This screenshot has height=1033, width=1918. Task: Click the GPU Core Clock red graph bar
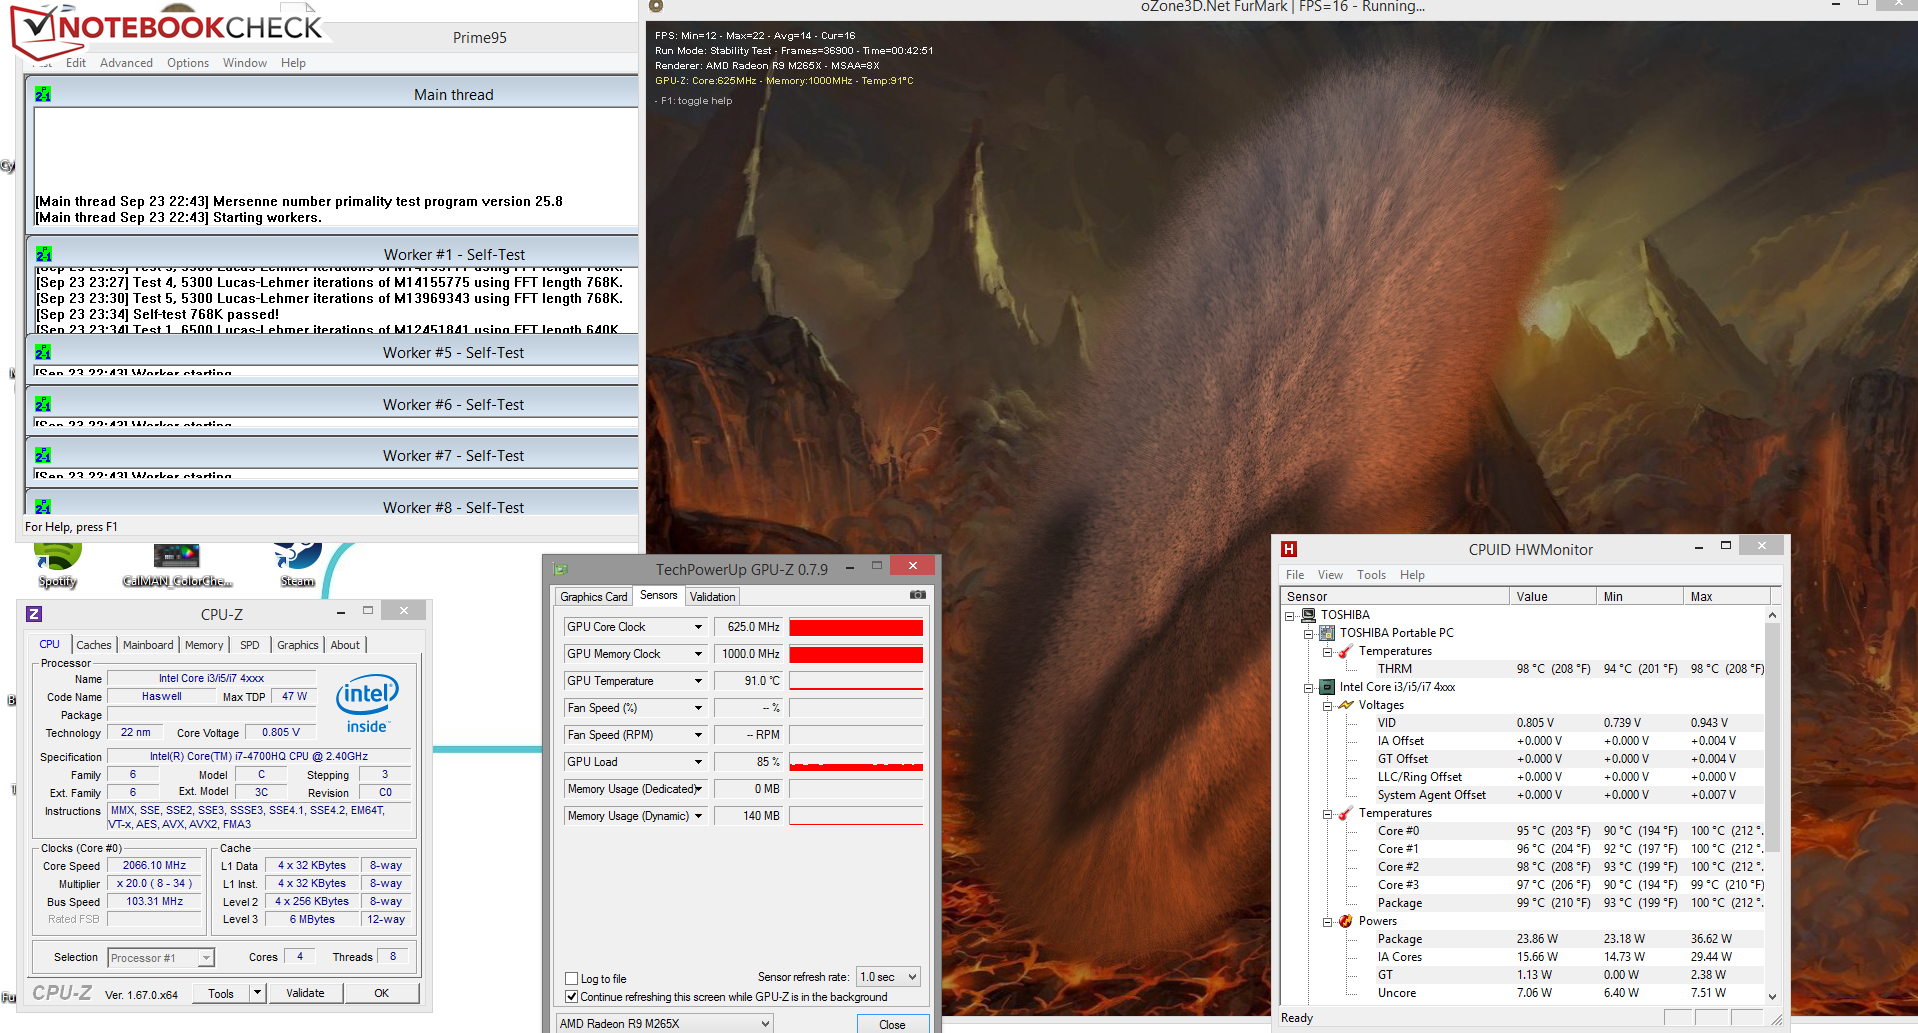click(x=856, y=627)
